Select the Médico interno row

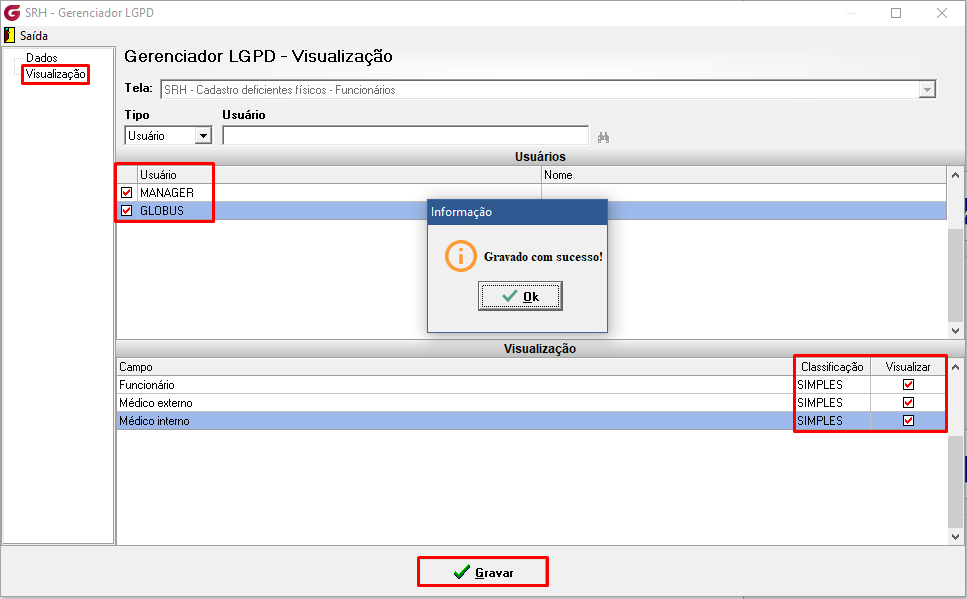pos(531,421)
